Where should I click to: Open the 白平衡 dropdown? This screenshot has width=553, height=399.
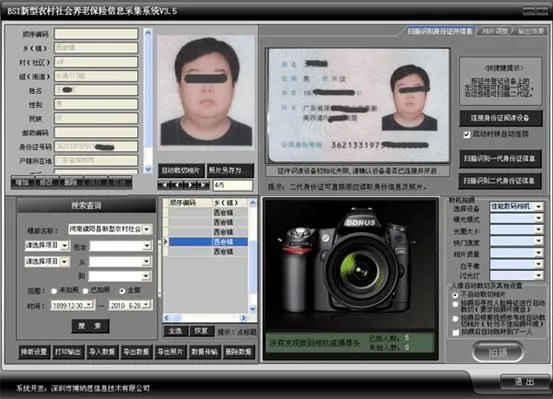[539, 264]
